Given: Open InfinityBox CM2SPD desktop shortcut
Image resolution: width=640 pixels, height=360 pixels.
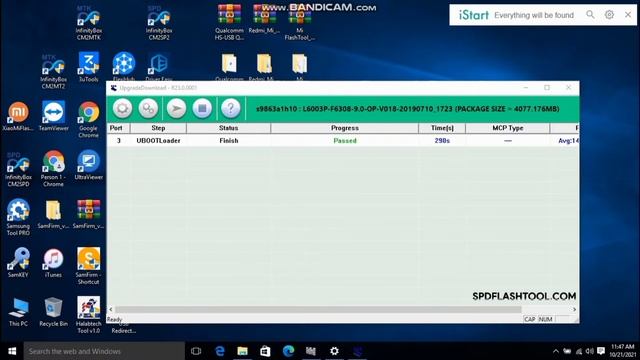Looking at the screenshot, I should coord(18,170).
